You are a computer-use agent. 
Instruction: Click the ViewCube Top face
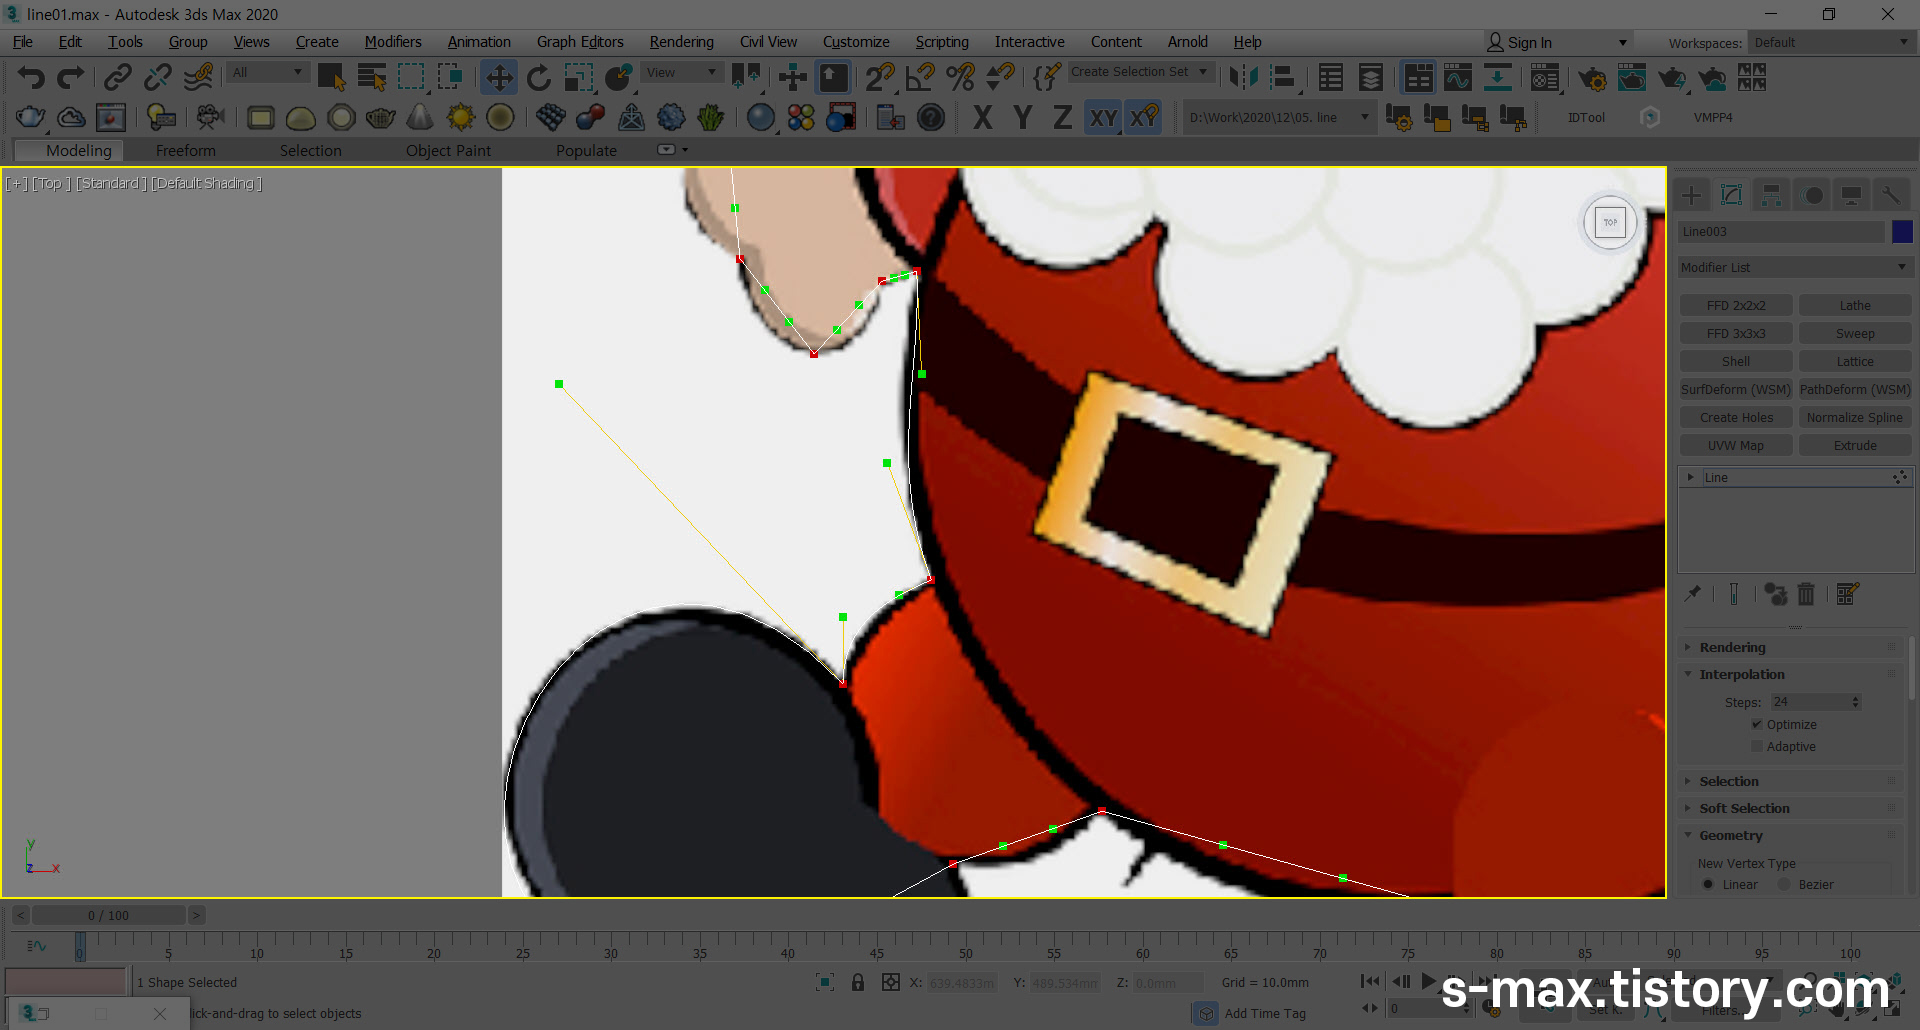pyautogui.click(x=1610, y=222)
